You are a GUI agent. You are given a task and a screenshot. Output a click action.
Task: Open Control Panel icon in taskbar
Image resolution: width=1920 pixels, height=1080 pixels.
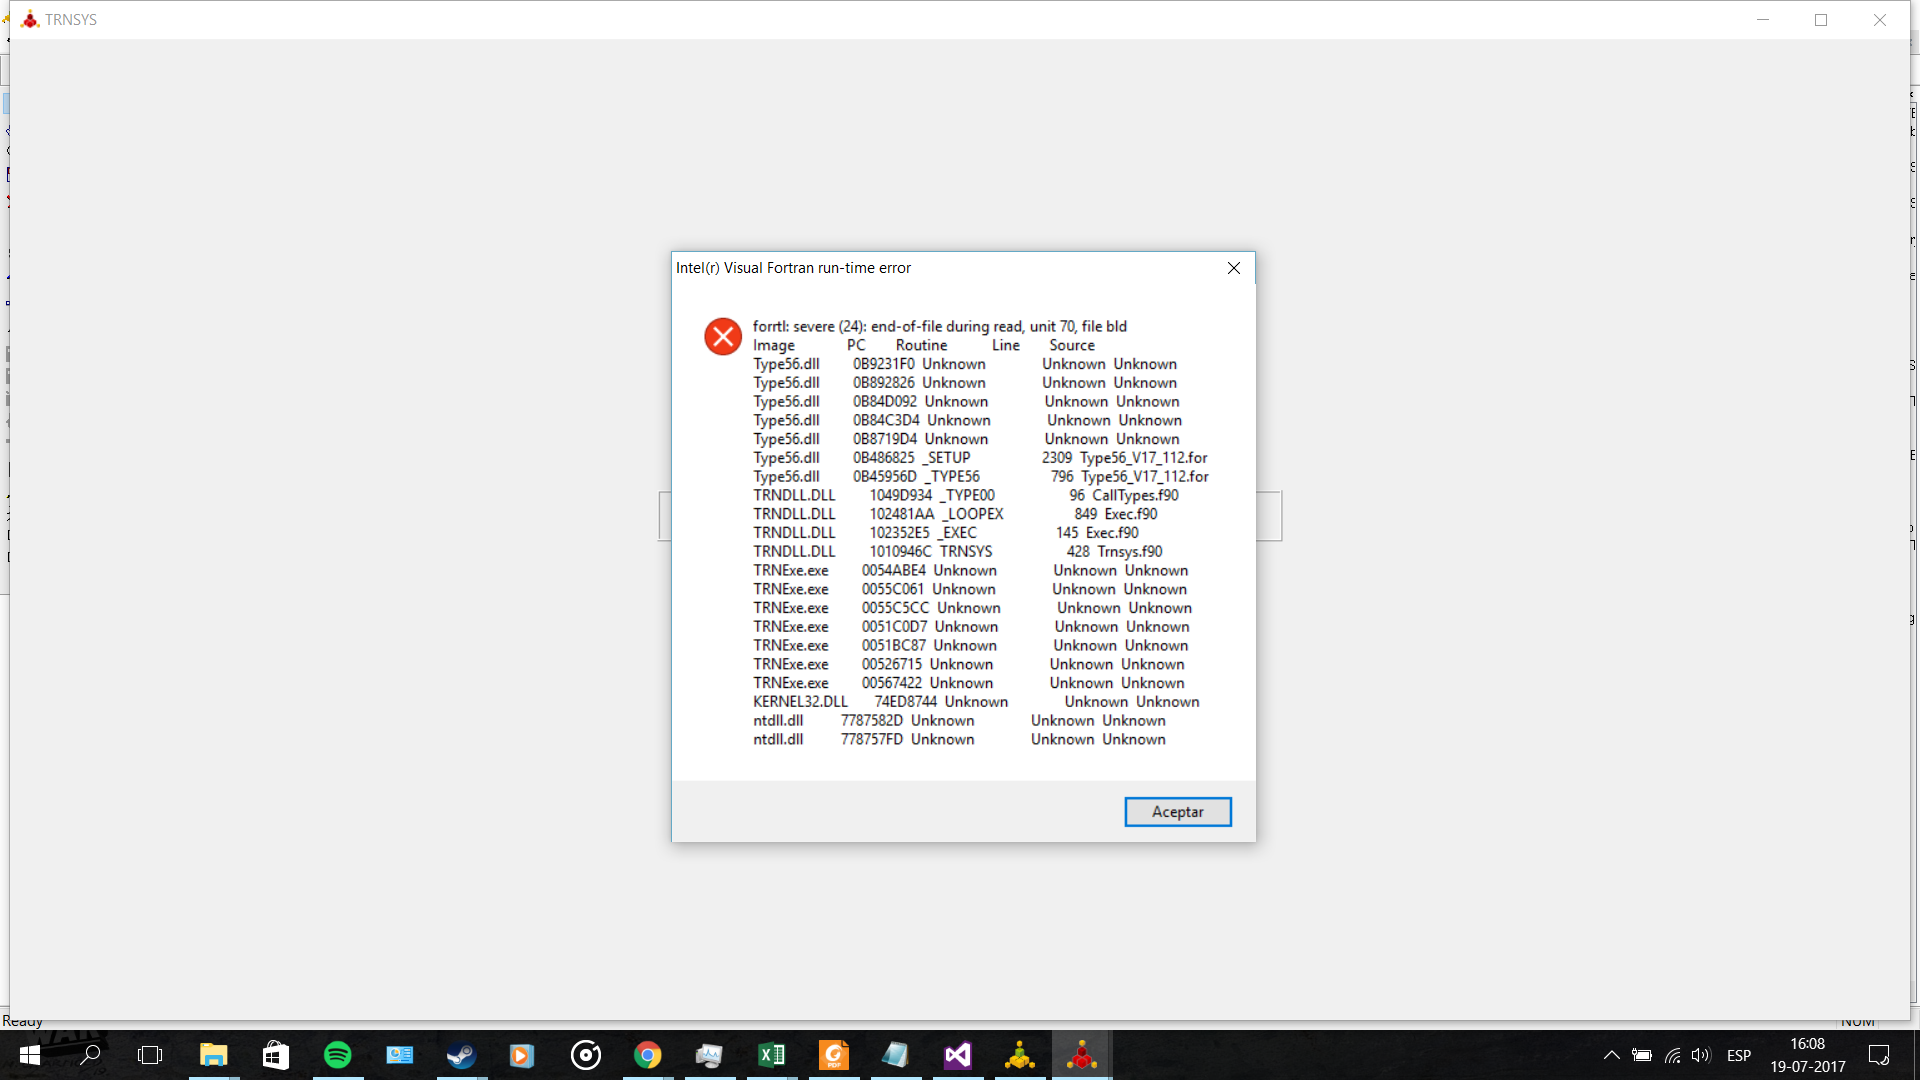point(400,1055)
